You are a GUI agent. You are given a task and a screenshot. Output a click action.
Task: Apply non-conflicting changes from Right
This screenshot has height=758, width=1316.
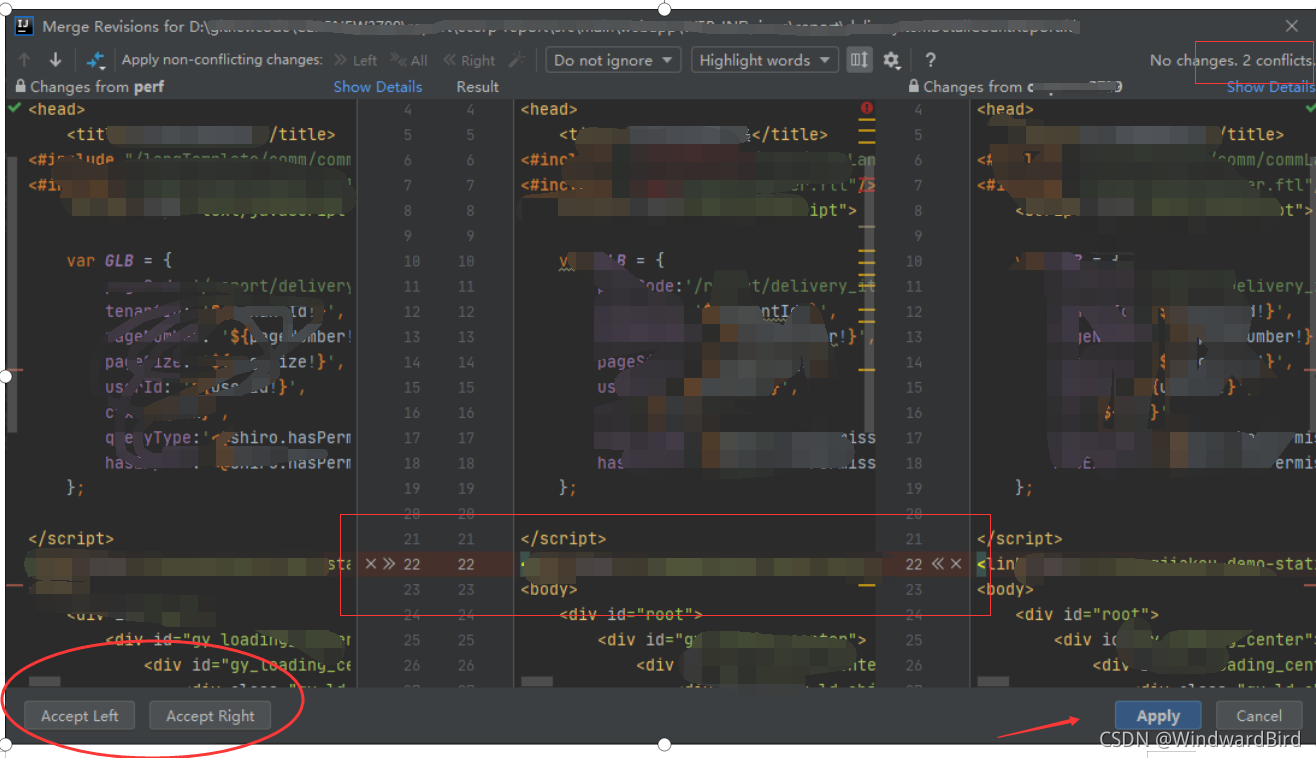469,60
